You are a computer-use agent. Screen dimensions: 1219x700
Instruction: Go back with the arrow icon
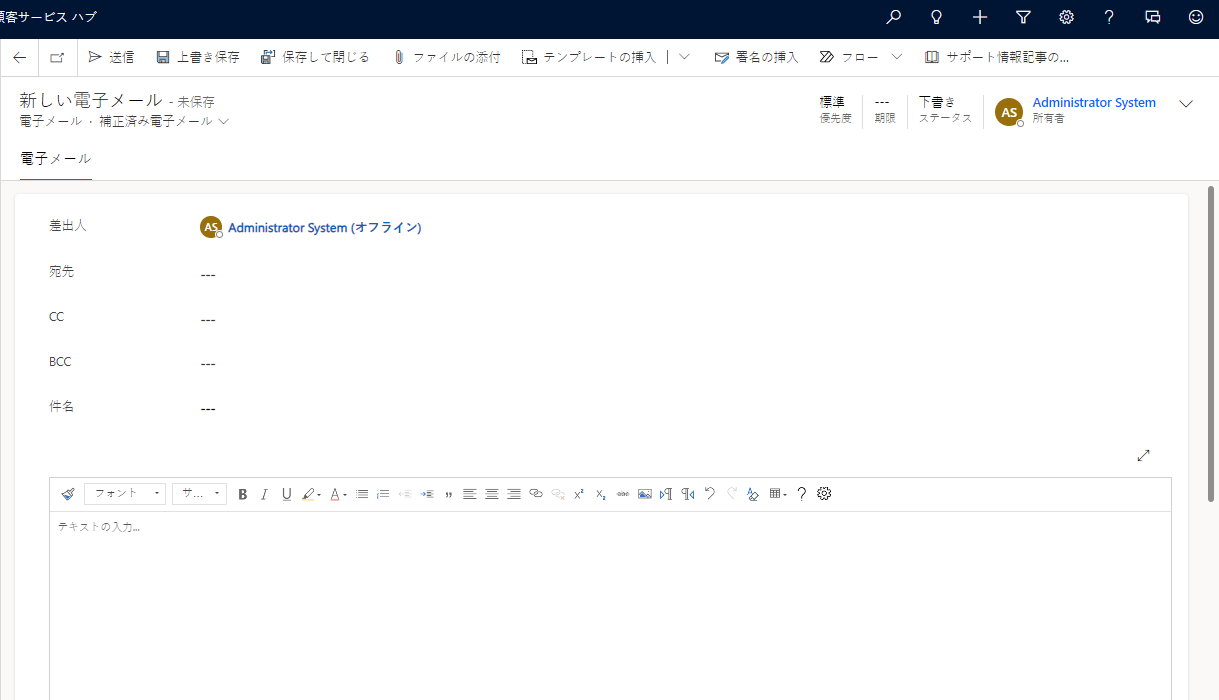(20, 57)
